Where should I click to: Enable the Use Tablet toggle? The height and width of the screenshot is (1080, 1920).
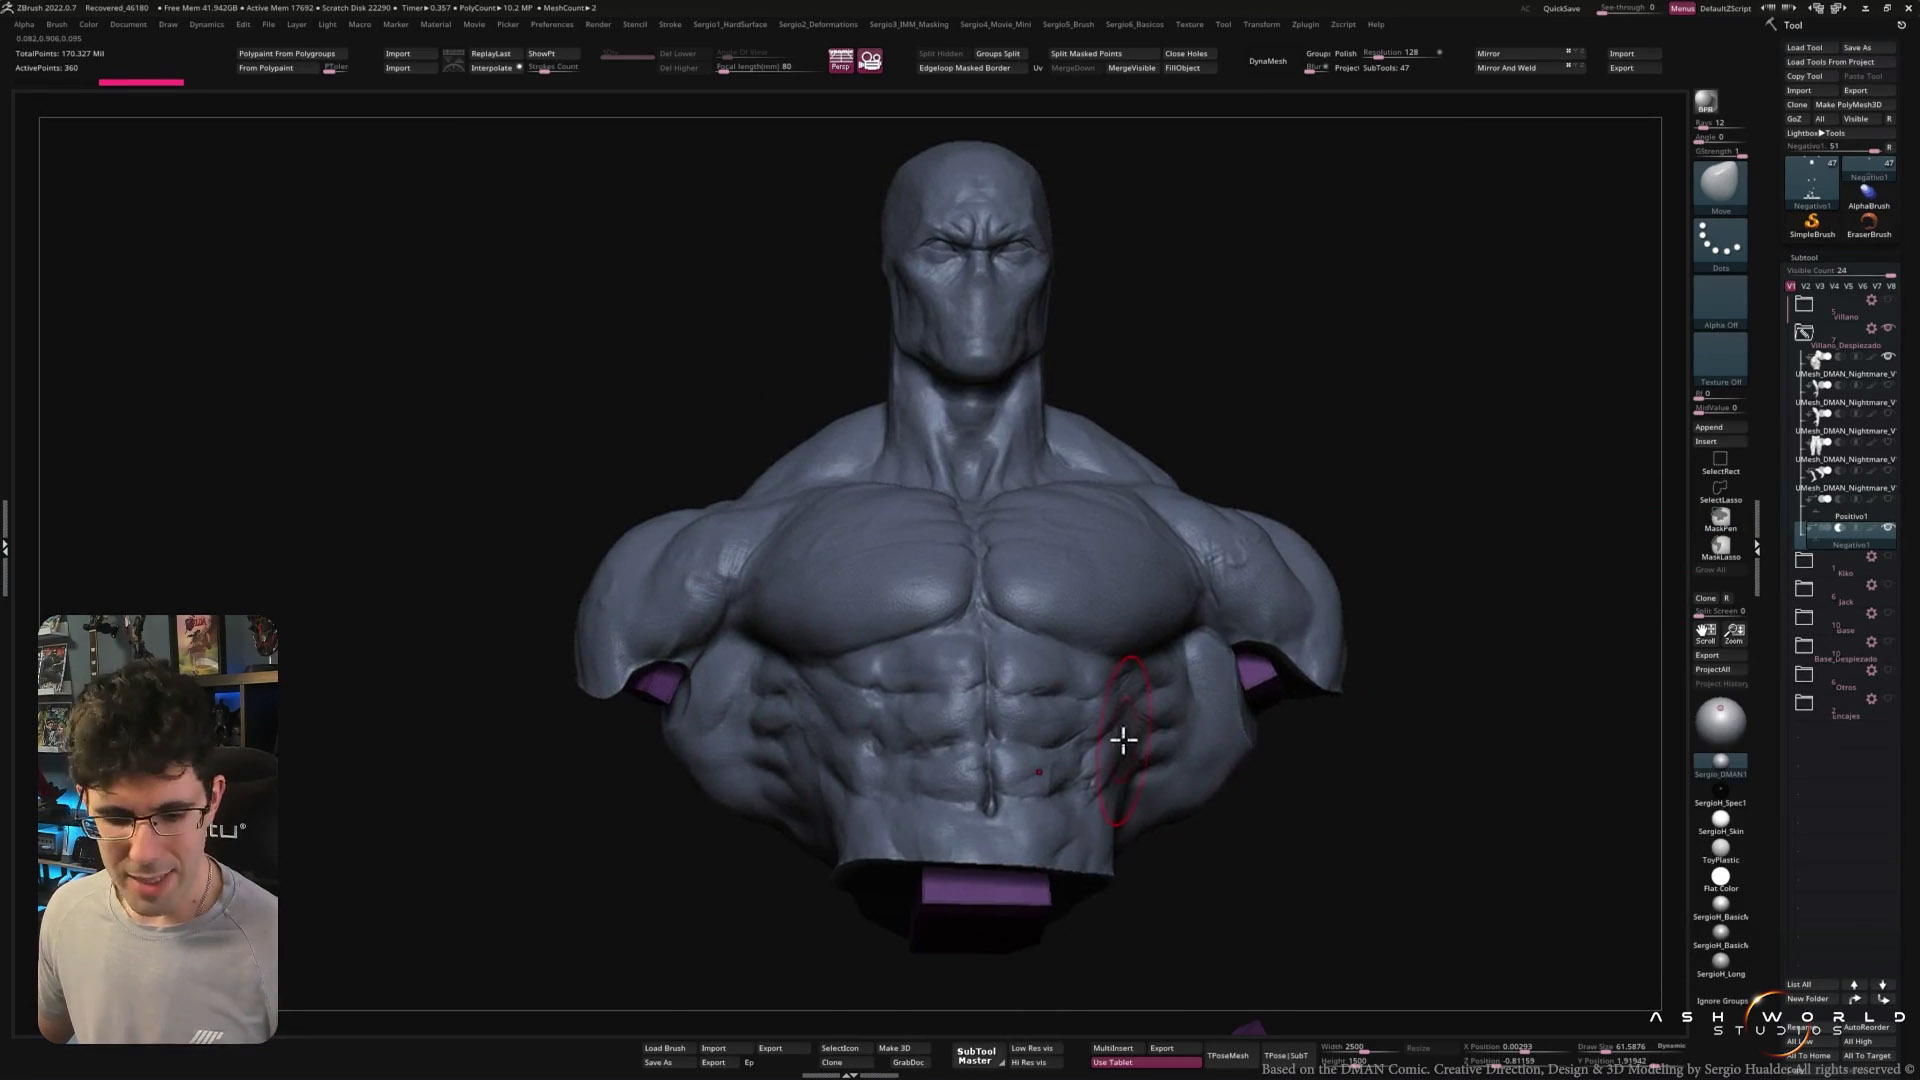(1146, 1062)
